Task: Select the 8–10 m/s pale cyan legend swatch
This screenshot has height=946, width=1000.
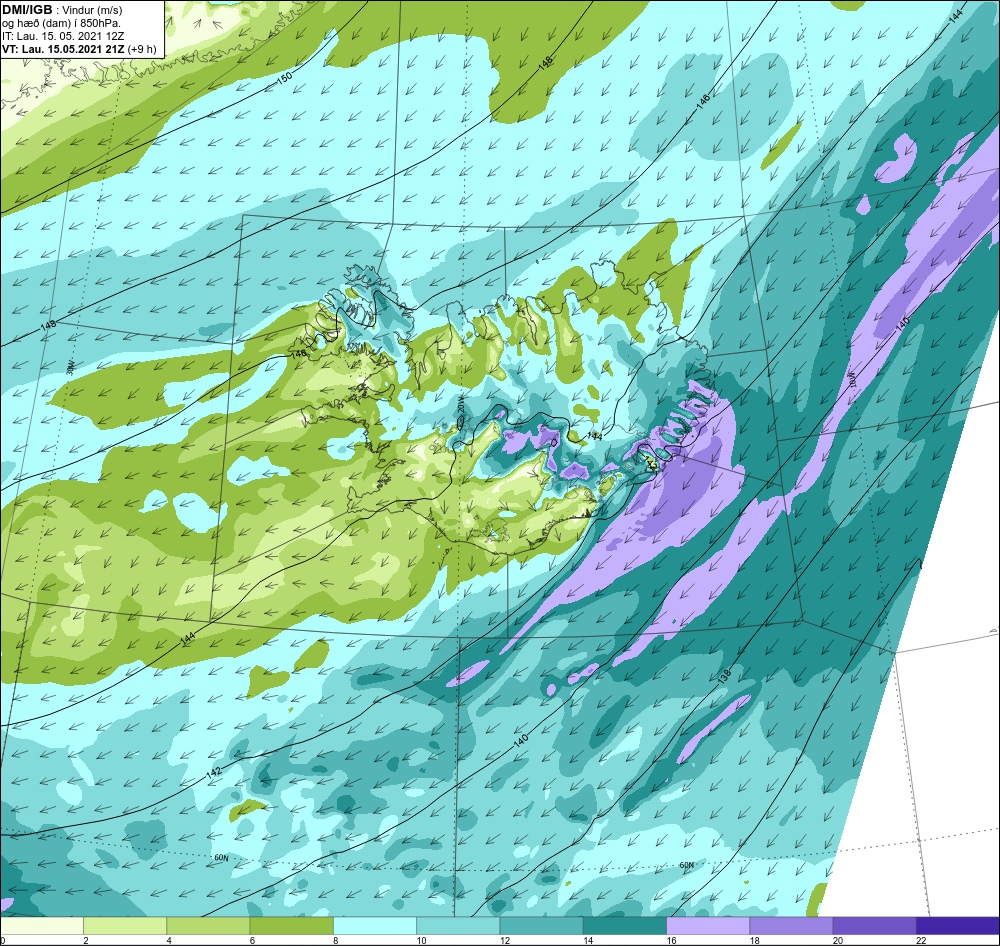Action: [x=375, y=924]
